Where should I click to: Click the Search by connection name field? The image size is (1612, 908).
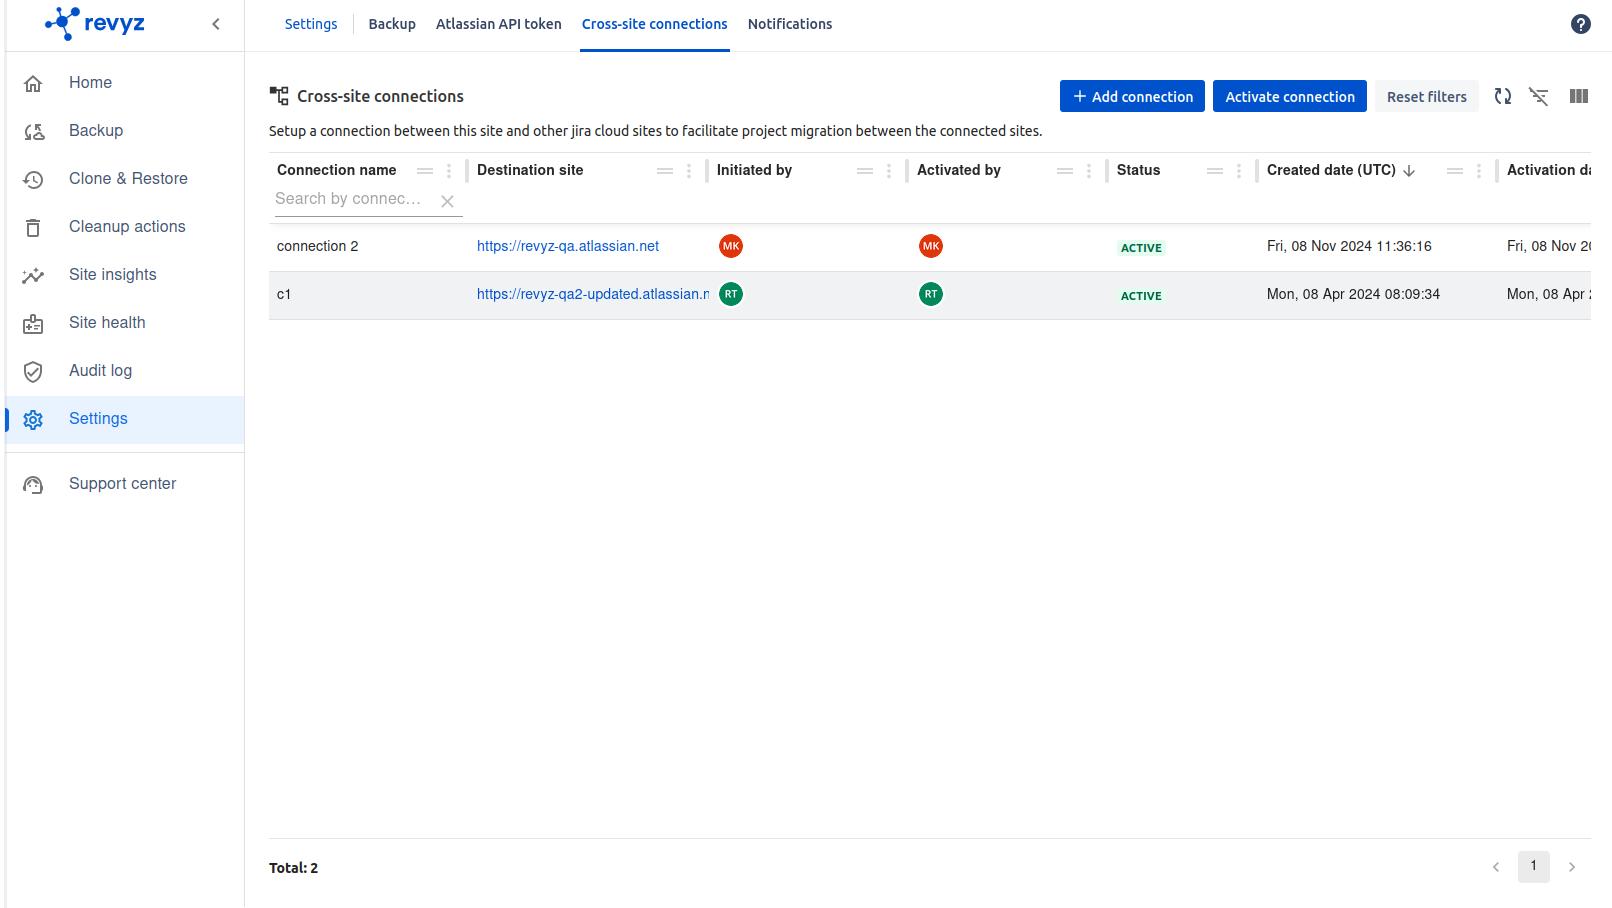tap(350, 199)
